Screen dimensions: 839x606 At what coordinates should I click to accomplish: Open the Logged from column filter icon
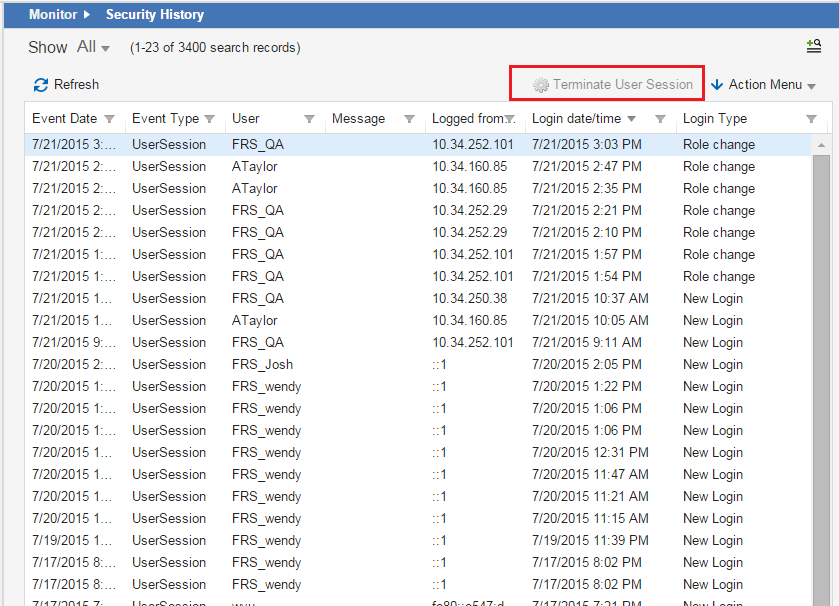[x=512, y=118]
